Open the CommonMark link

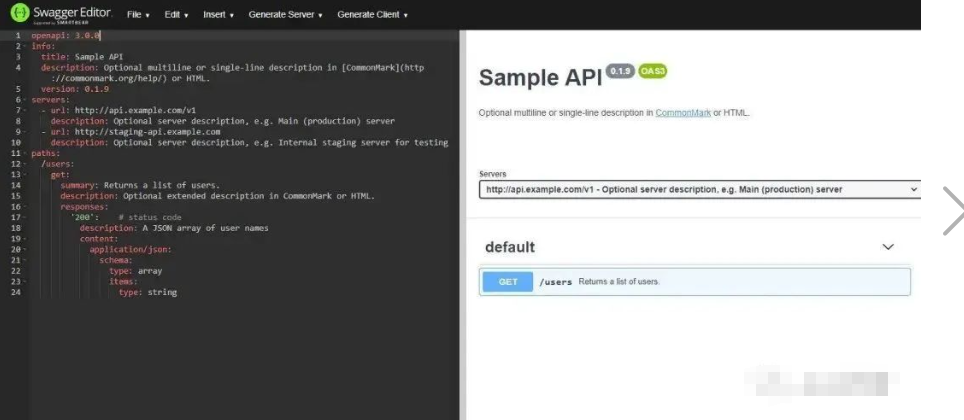point(683,113)
